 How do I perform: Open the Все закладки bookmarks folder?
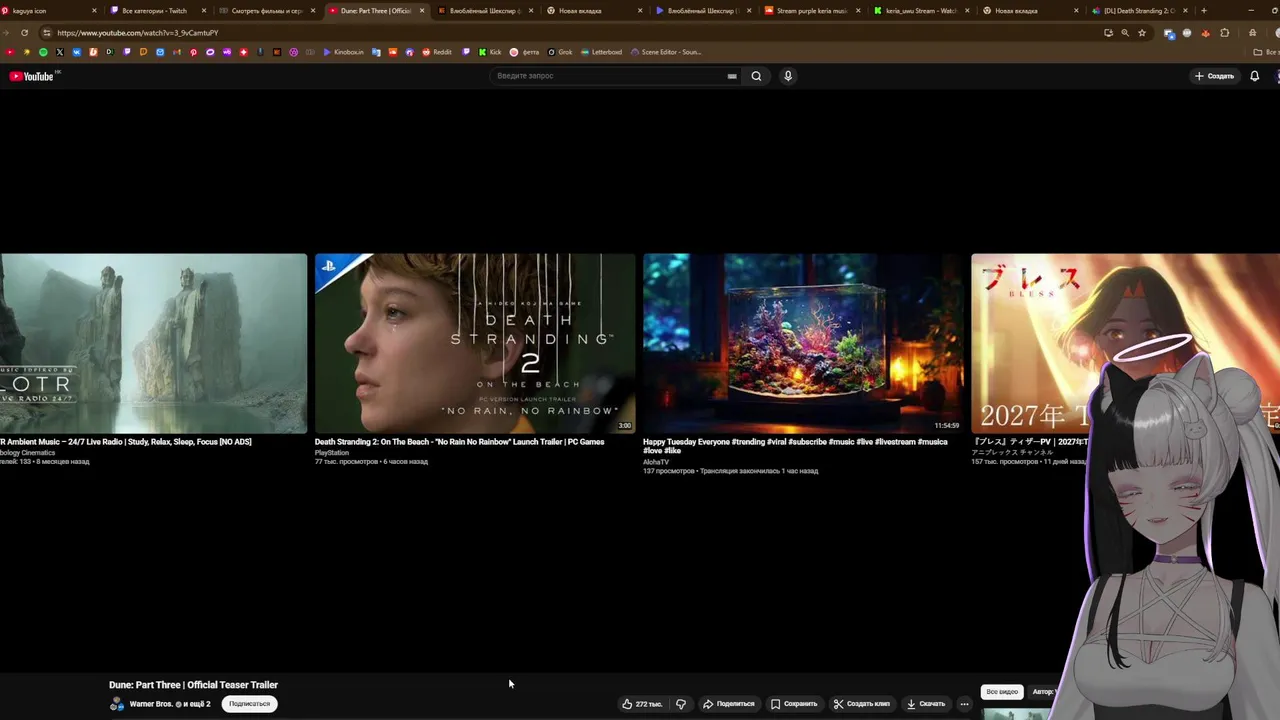1264,52
